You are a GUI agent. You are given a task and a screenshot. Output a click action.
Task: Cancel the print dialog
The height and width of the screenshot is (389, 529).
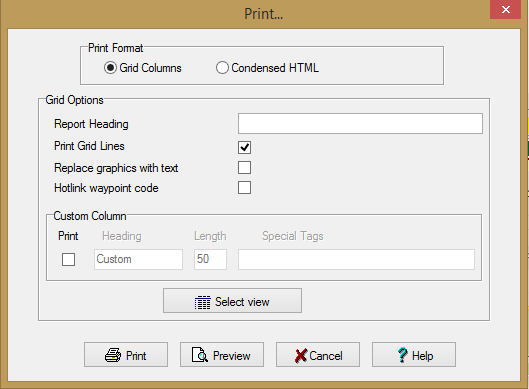tap(318, 355)
